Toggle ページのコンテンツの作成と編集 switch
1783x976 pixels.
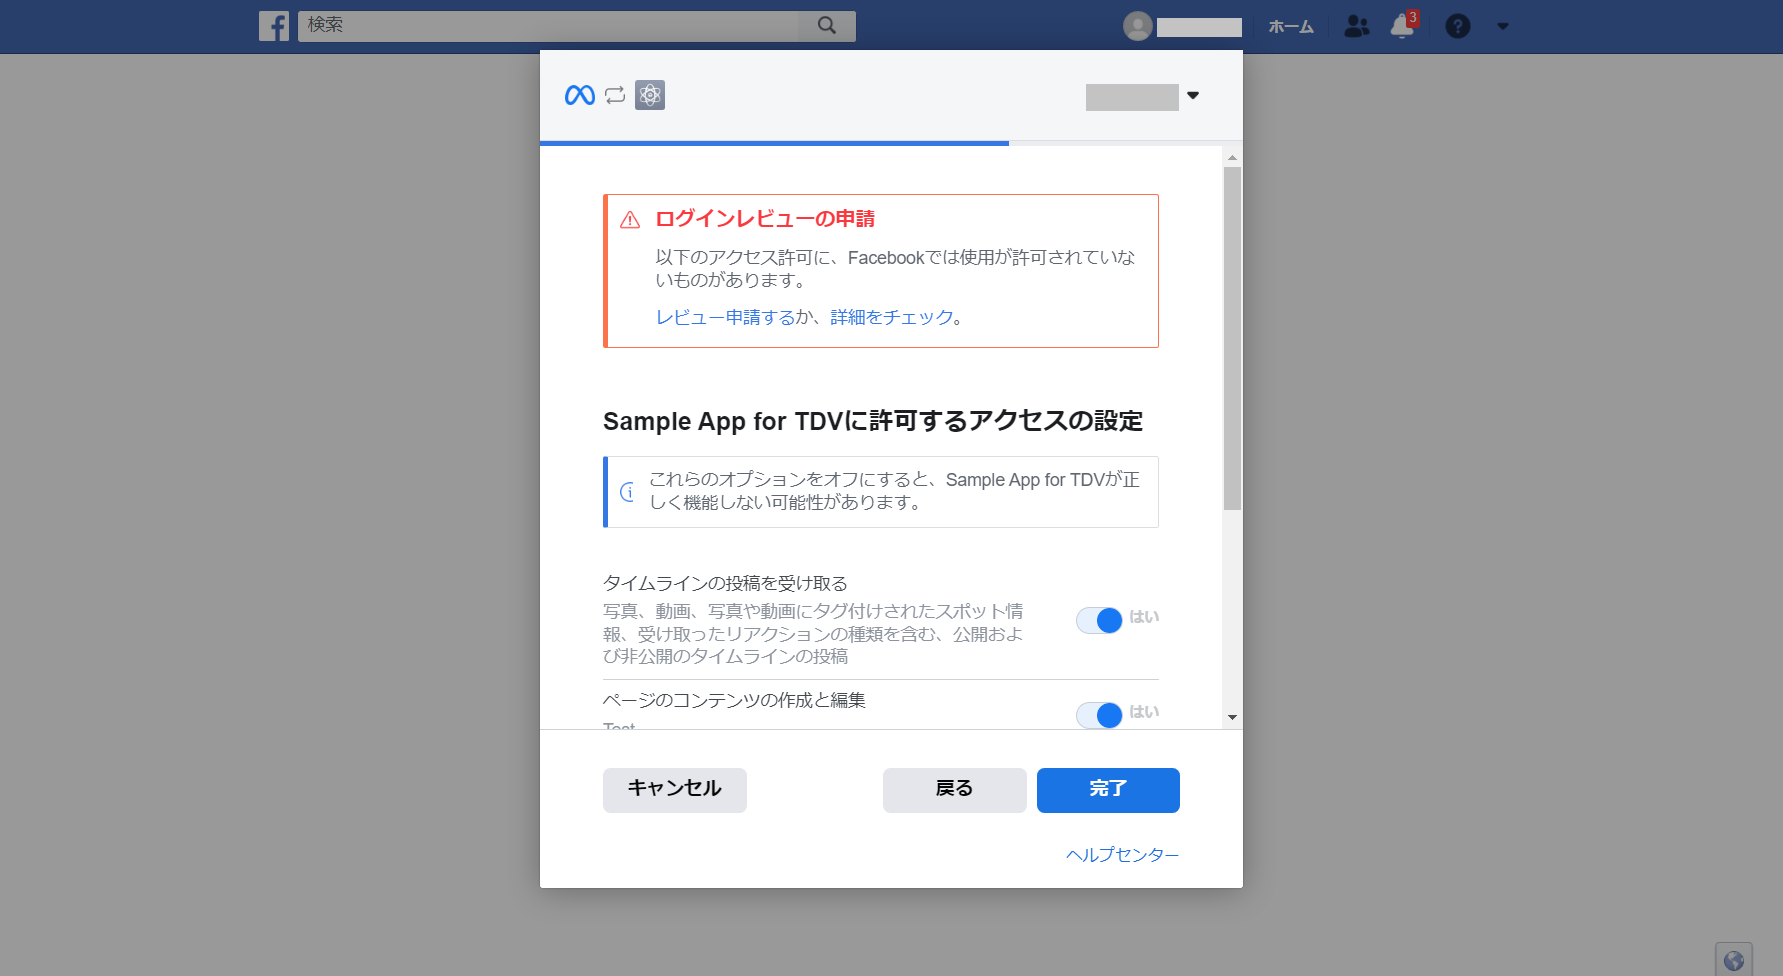1099,715
